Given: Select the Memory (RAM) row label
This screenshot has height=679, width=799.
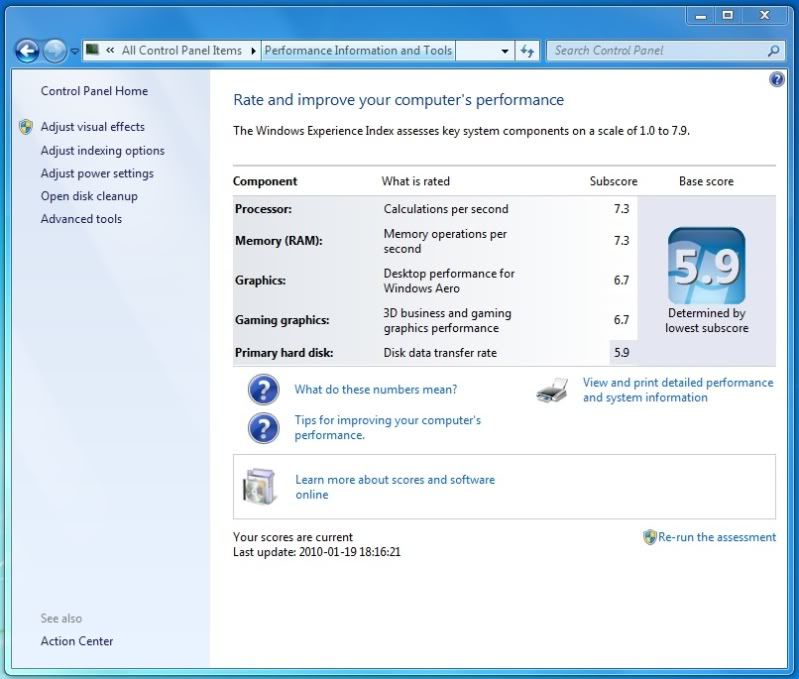Looking at the screenshot, I should [279, 241].
